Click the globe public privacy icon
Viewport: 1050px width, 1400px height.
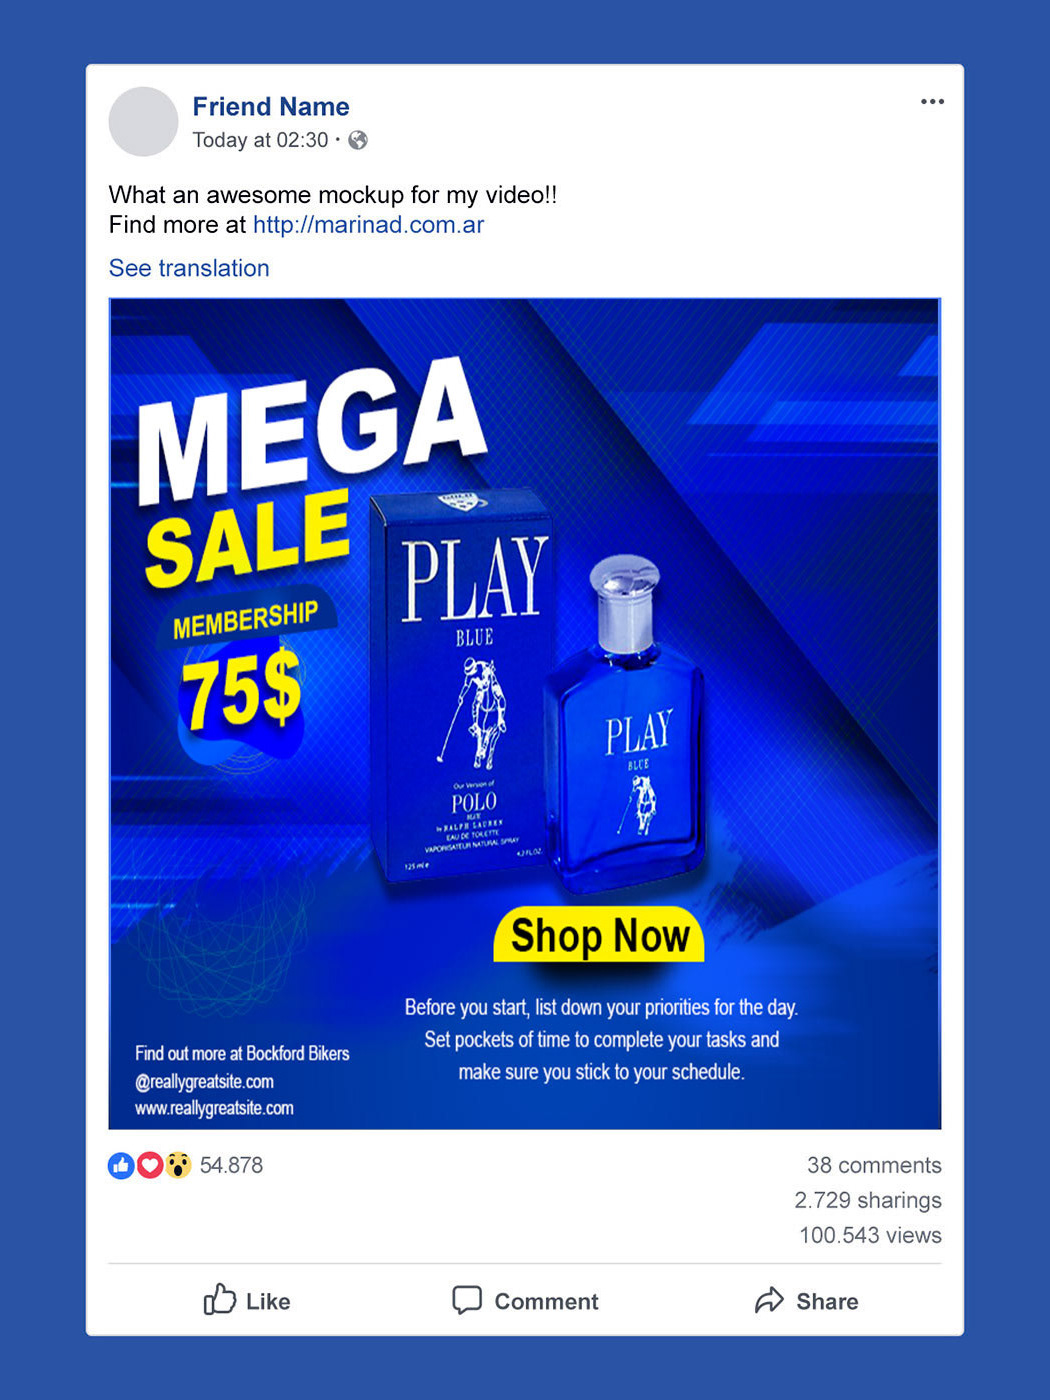pyautogui.click(x=358, y=140)
